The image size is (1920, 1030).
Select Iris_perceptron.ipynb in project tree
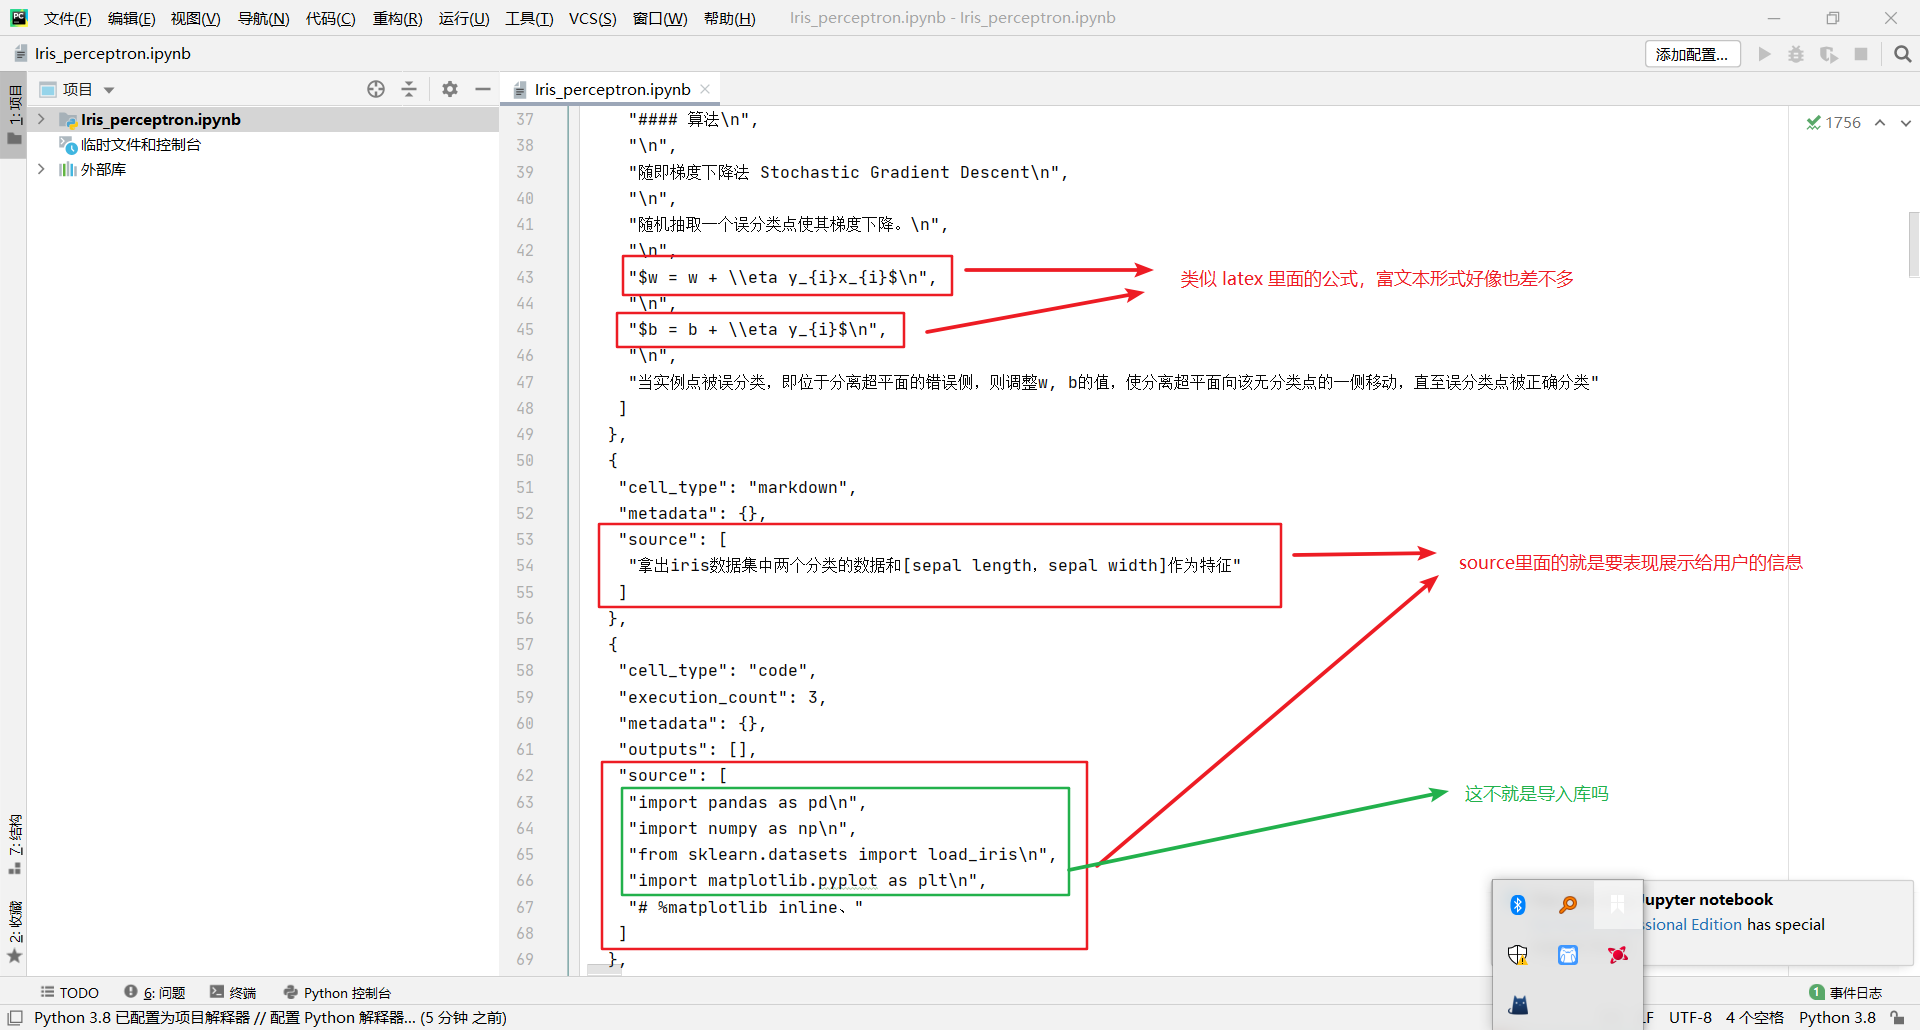point(160,119)
